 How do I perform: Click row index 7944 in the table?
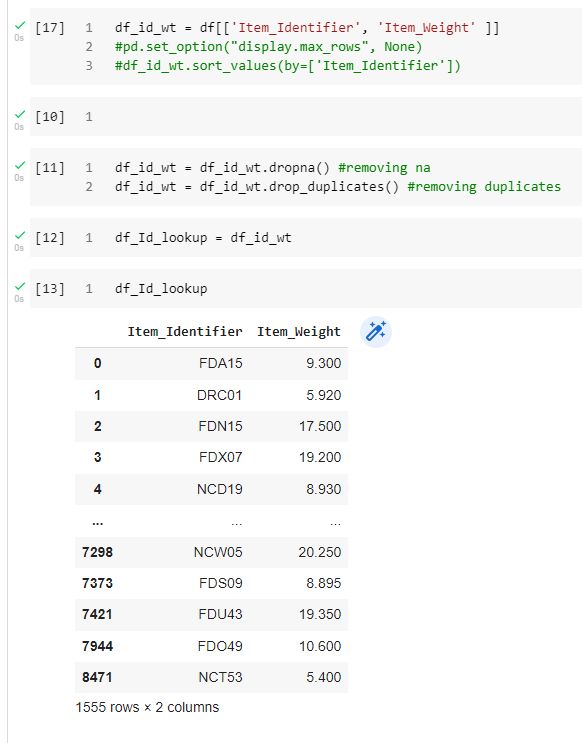point(97,646)
